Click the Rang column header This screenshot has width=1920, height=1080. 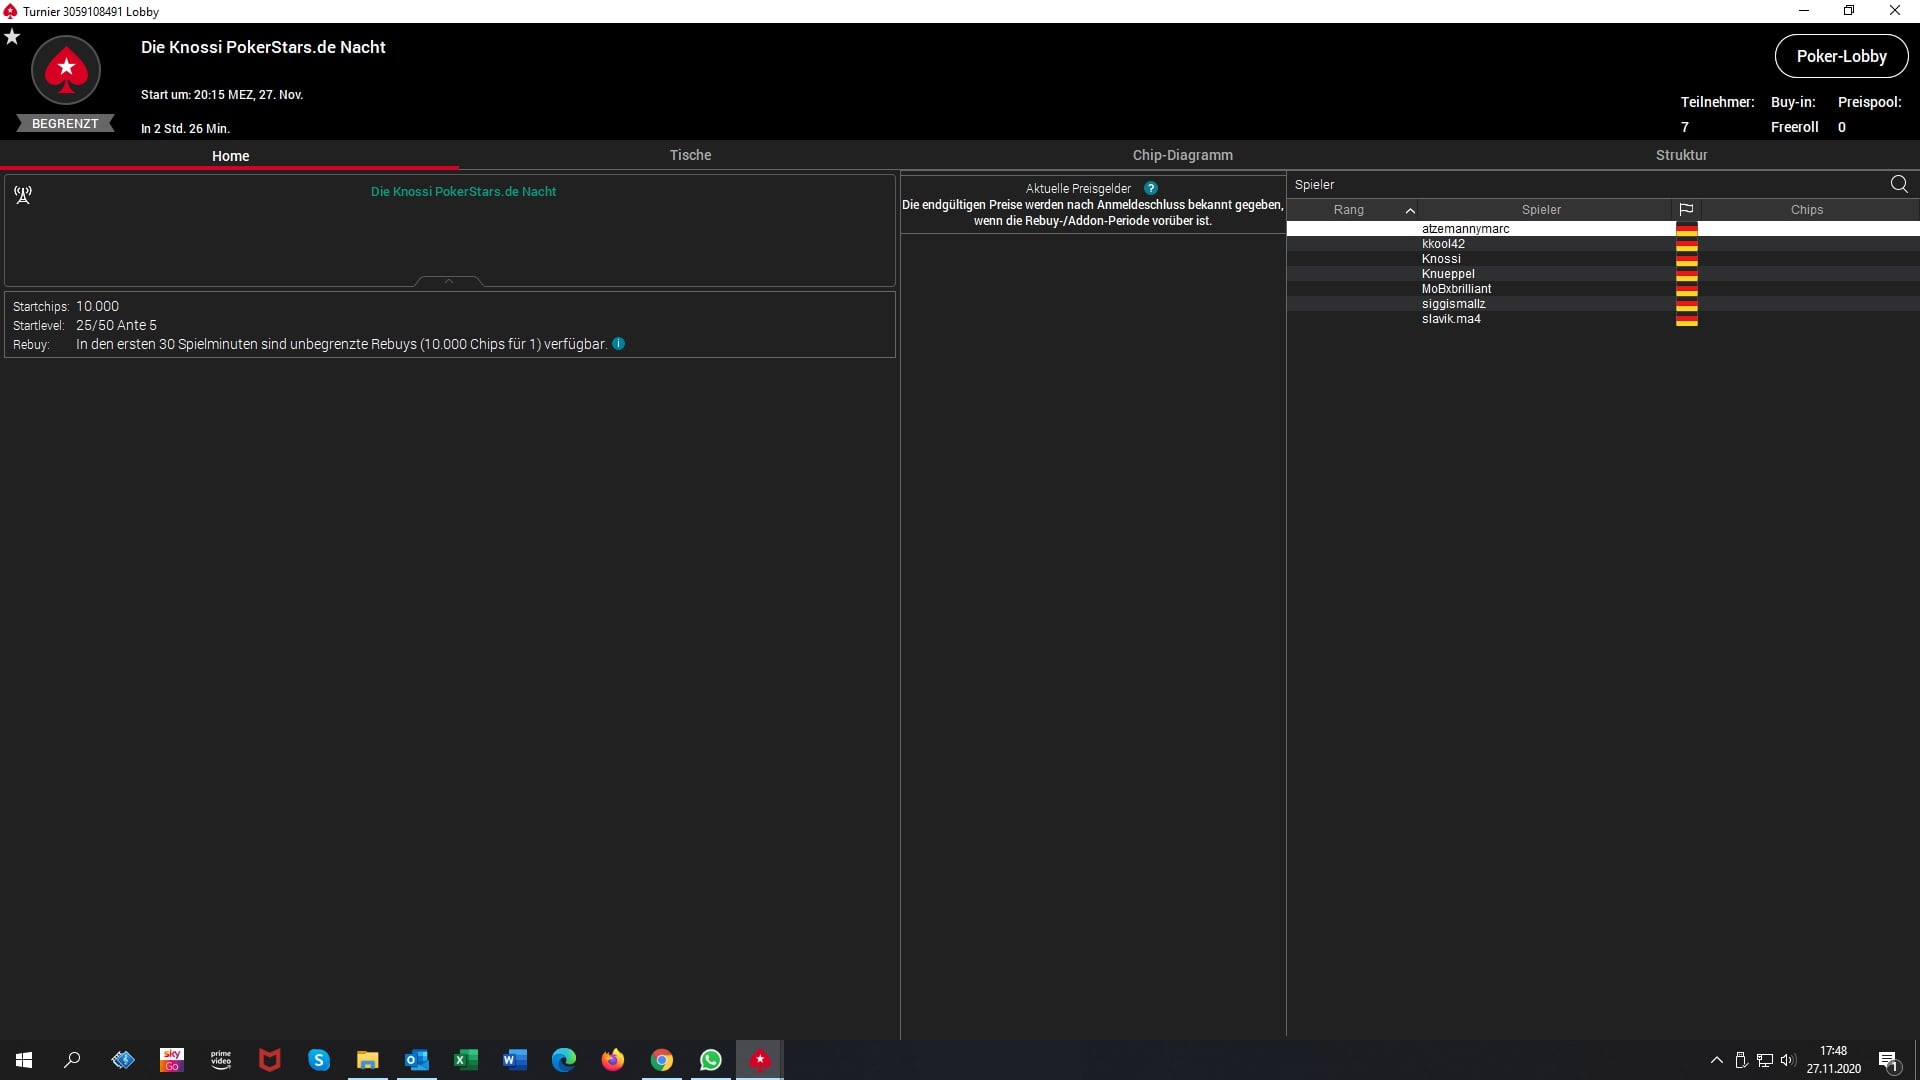1348,210
